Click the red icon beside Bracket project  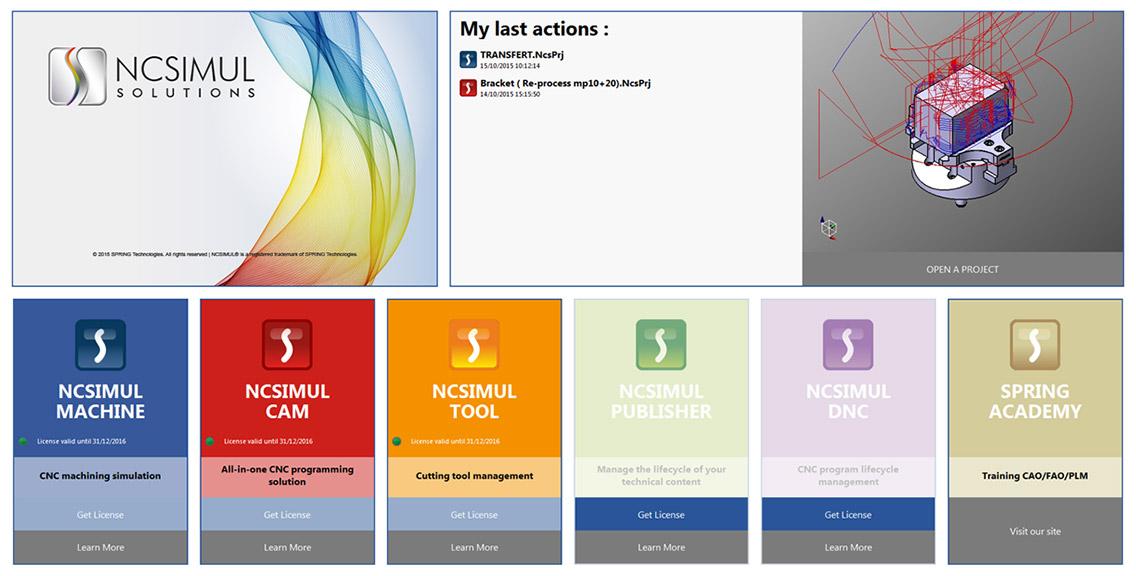point(468,88)
